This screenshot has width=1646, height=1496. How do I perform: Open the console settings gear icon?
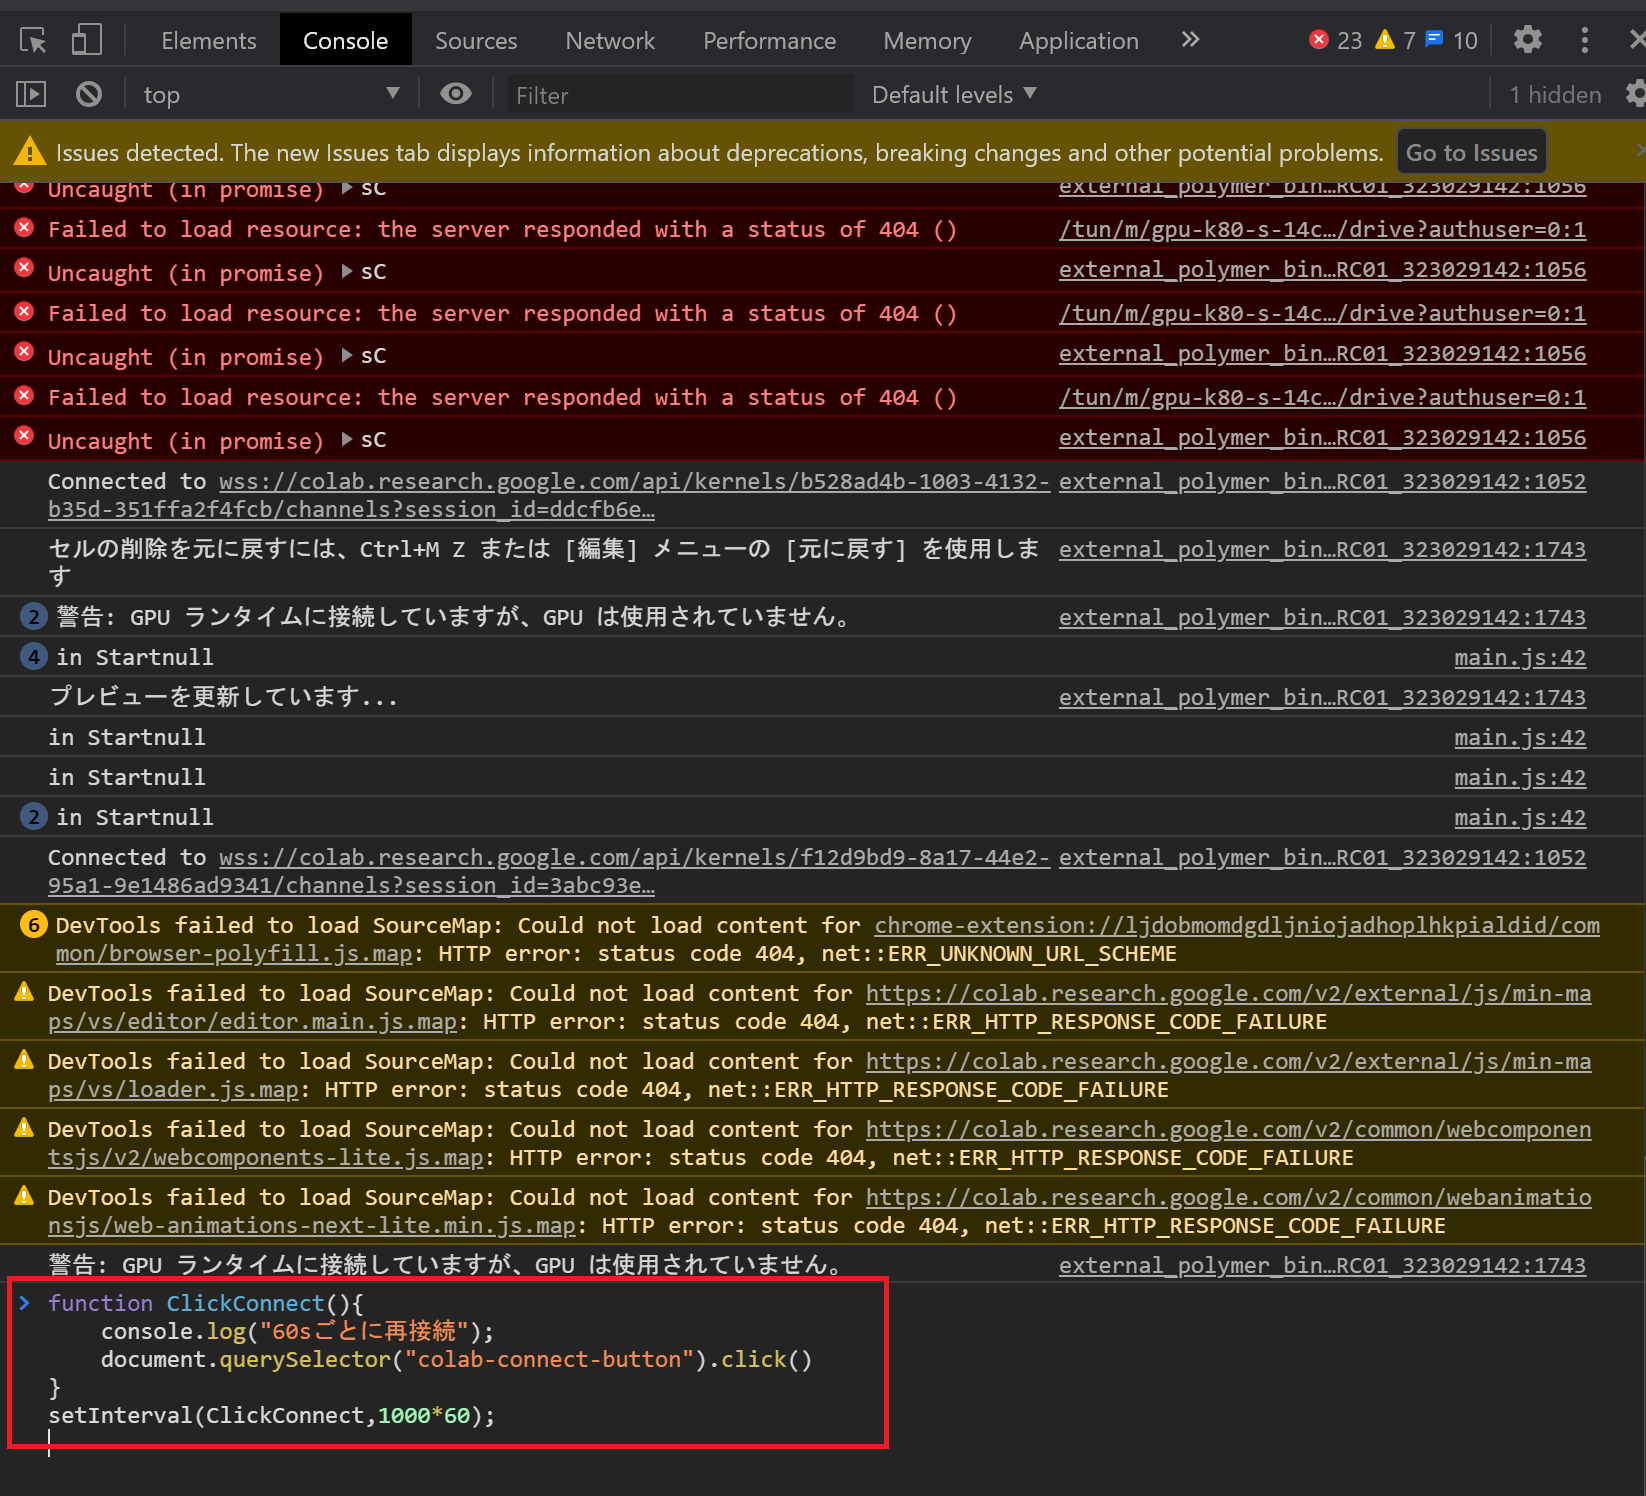point(1636,94)
